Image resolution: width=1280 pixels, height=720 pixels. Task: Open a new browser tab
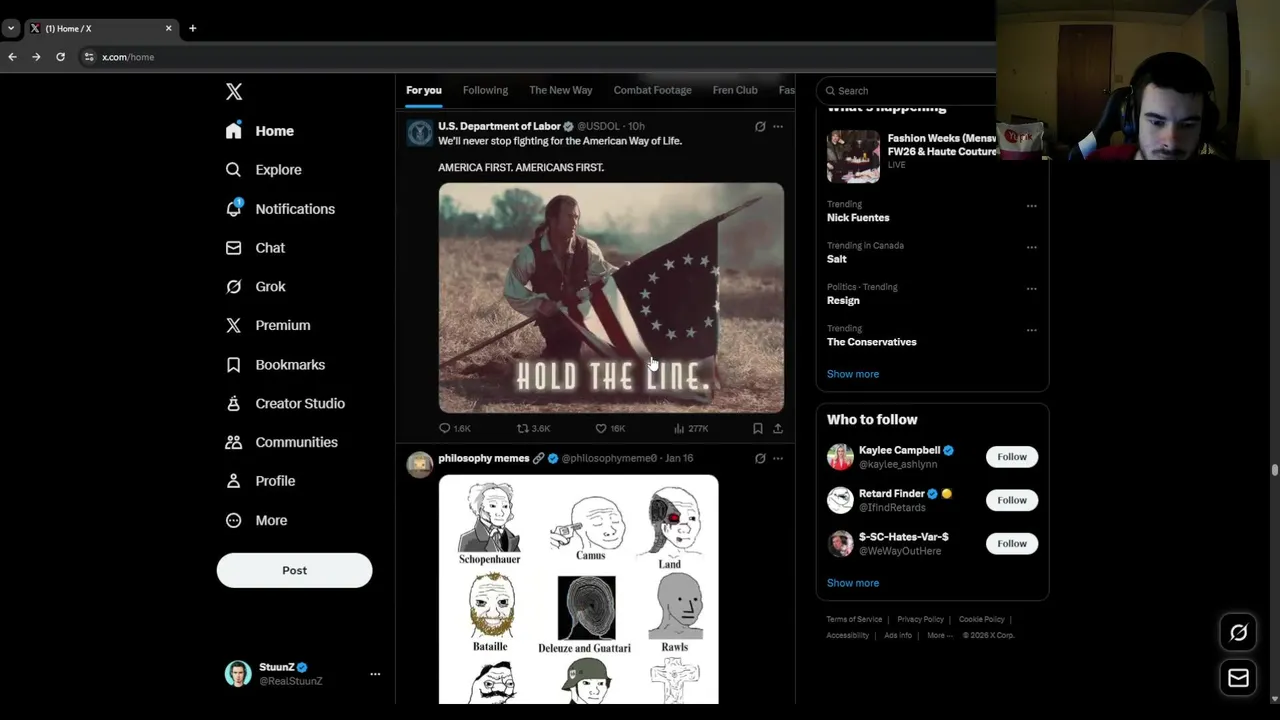point(192,28)
